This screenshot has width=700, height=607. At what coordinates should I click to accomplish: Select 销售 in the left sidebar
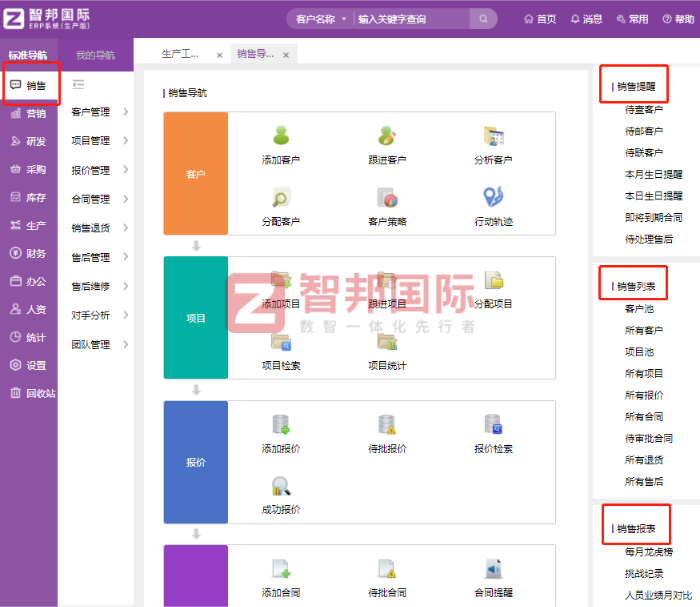29,85
